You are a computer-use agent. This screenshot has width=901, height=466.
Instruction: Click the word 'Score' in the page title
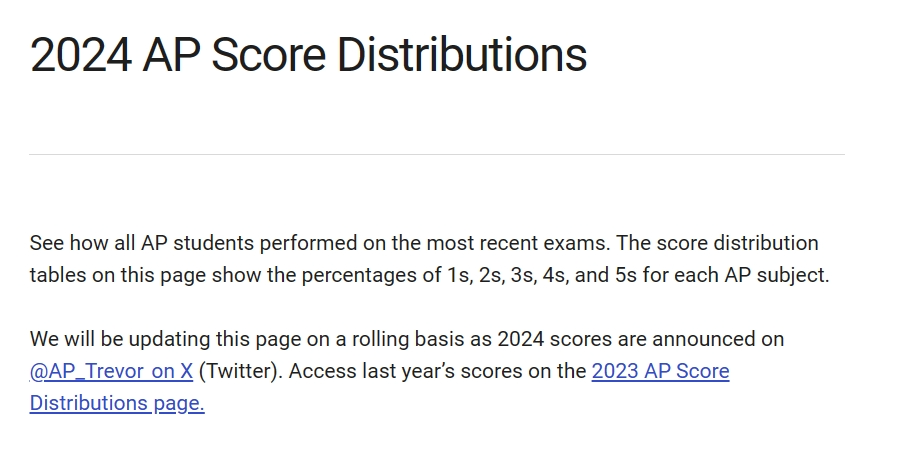point(268,55)
